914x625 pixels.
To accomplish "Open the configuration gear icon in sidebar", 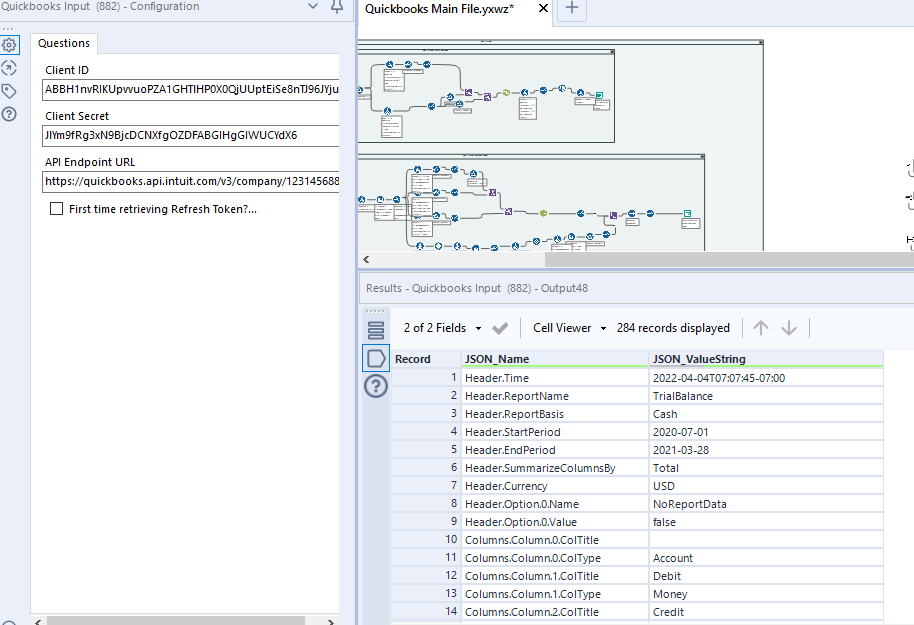I will 9,45.
